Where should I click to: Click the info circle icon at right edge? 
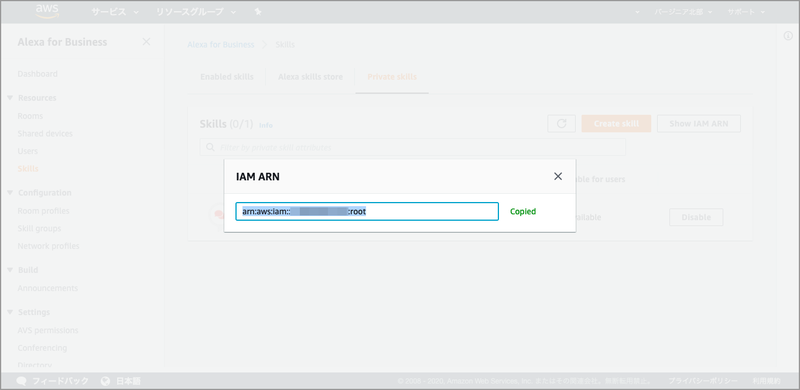(788, 35)
